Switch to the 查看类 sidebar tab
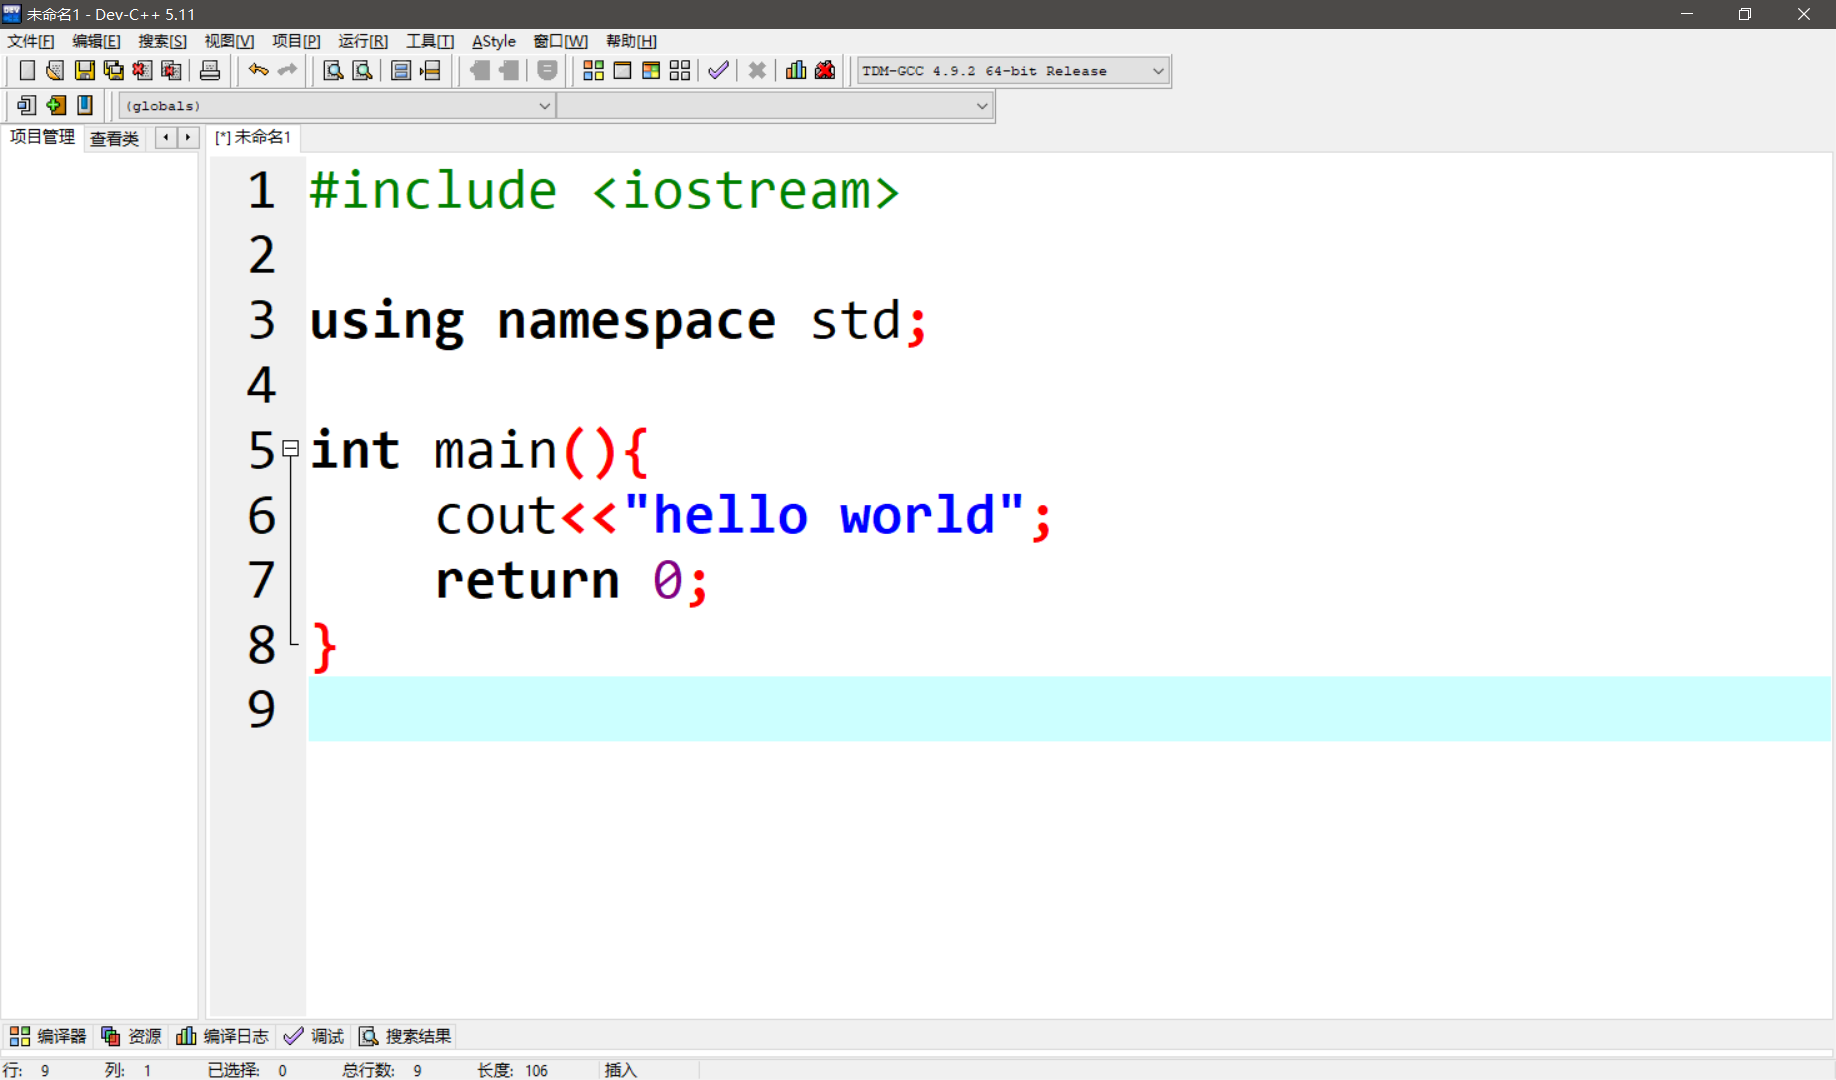This screenshot has width=1836, height=1080. pyautogui.click(x=114, y=138)
